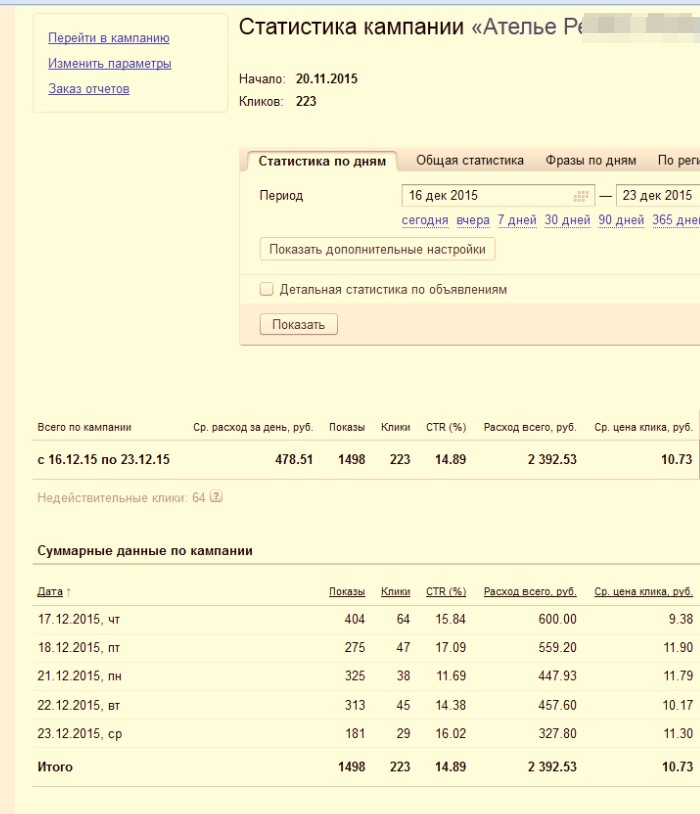Image resolution: width=700 pixels, height=814 pixels.
Task: Open the start date calendar picker icon
Action: (581, 196)
